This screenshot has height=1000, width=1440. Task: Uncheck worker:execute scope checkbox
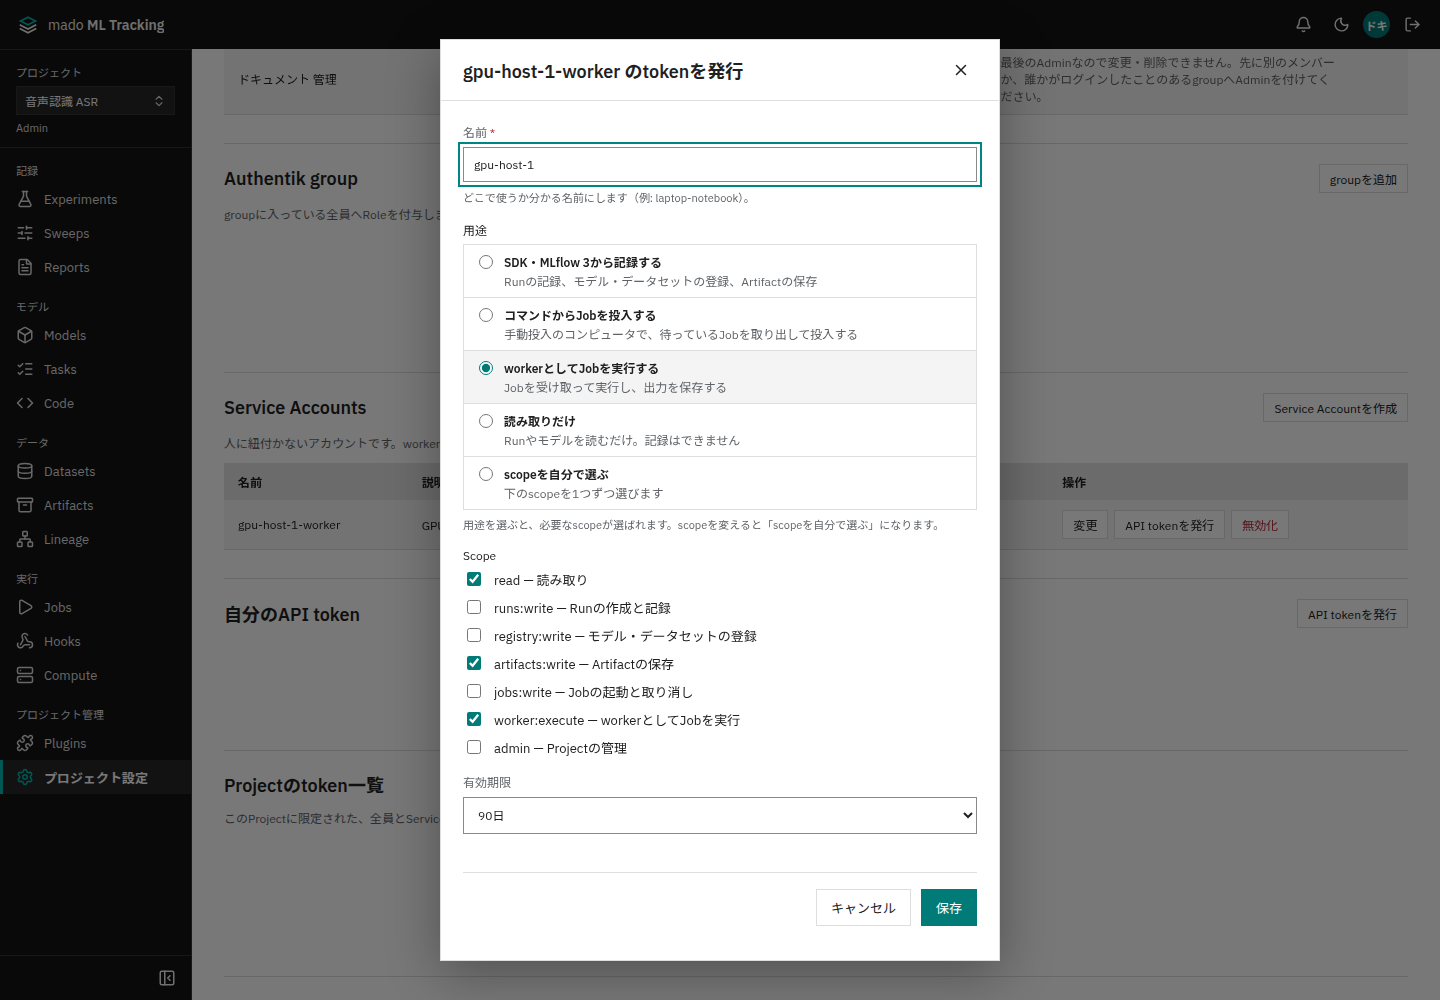474,719
